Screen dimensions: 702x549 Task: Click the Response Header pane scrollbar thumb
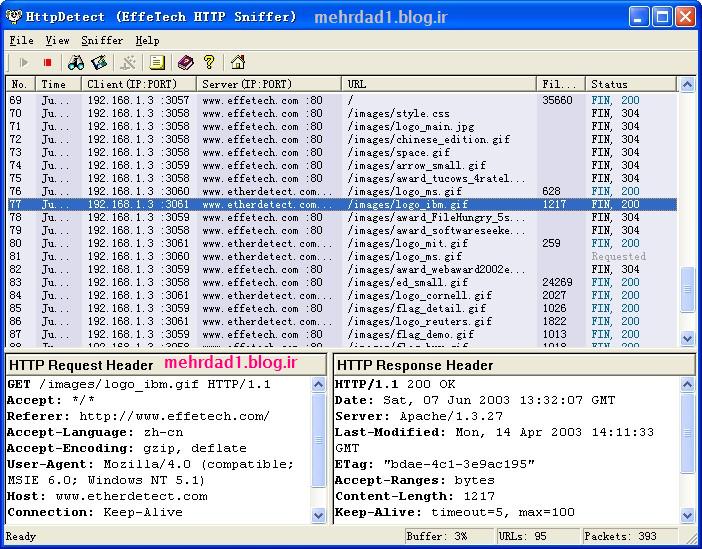687,433
